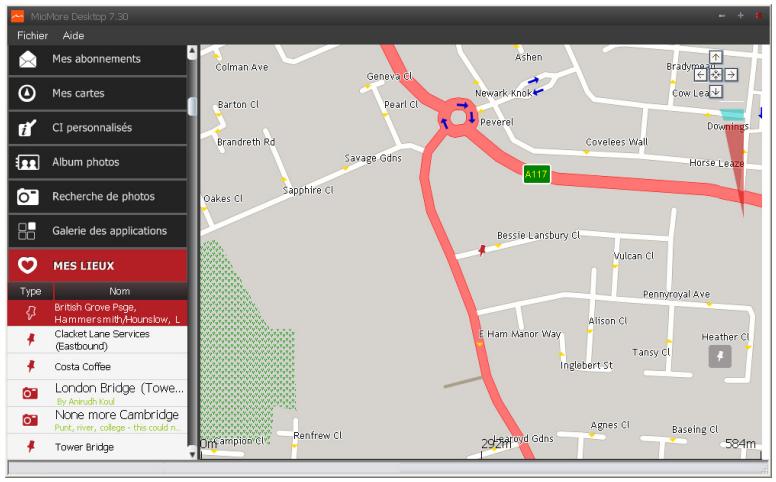
Task: Open the Aide menu
Action: pyautogui.click(x=73, y=36)
